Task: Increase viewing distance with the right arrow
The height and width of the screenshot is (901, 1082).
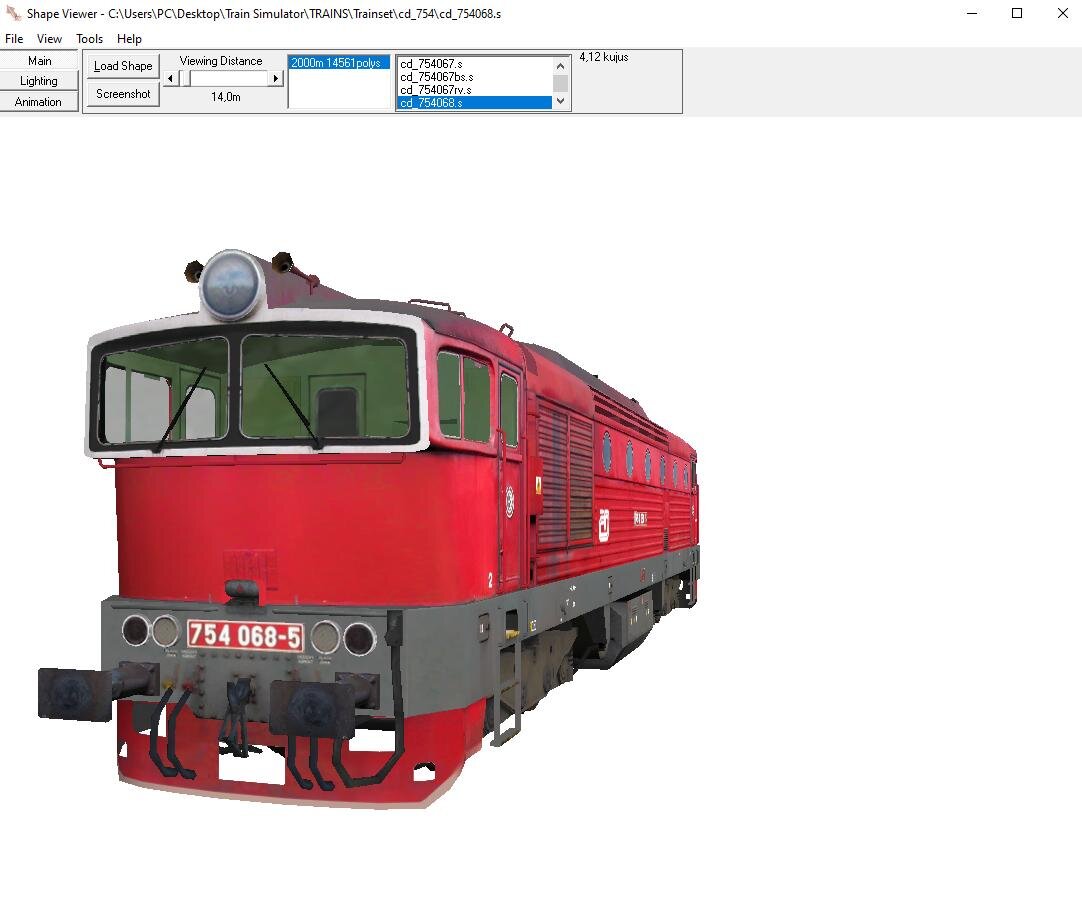Action: 277,77
